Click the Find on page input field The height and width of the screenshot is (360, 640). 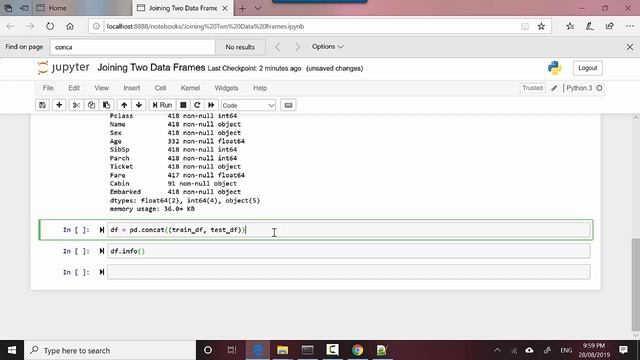click(133, 47)
